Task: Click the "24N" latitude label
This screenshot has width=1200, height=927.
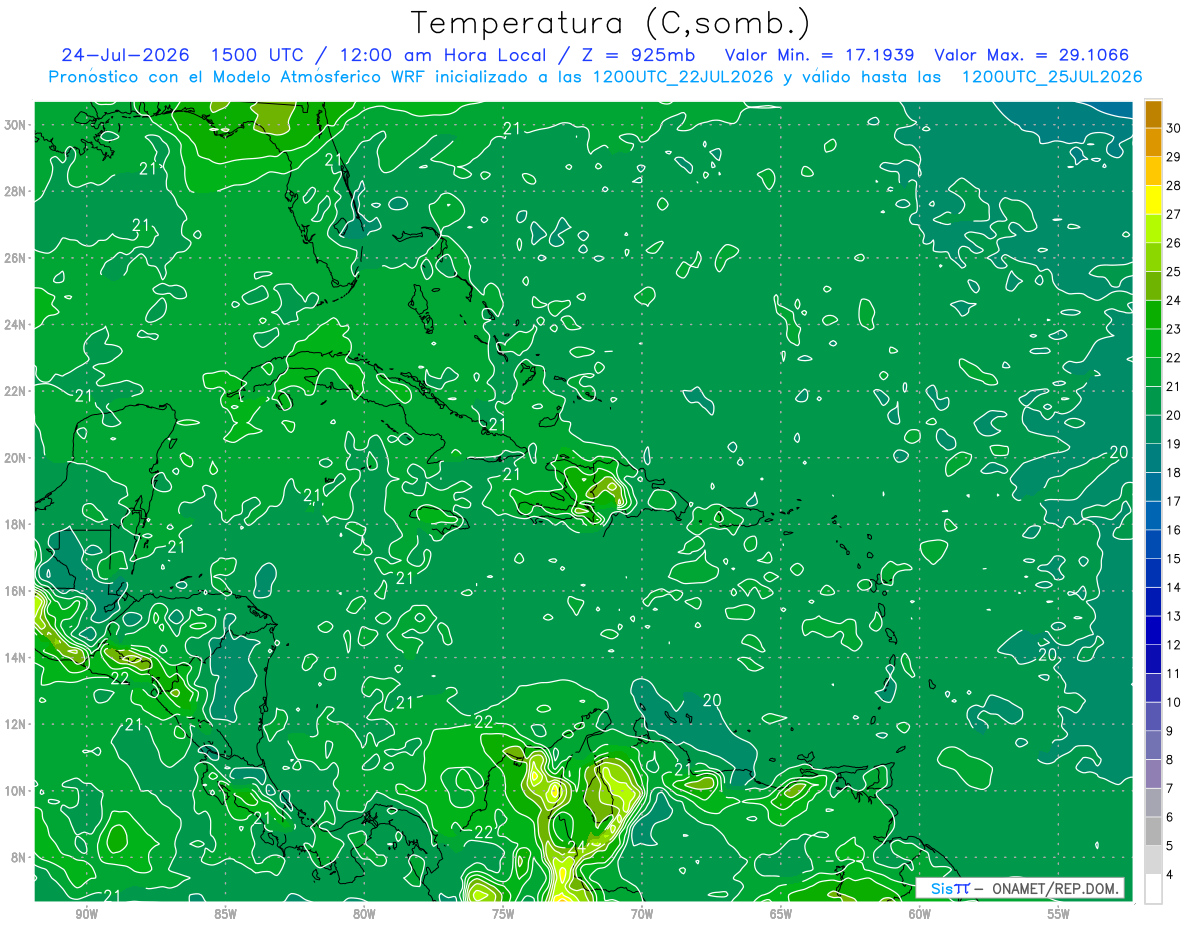Action: [15, 325]
